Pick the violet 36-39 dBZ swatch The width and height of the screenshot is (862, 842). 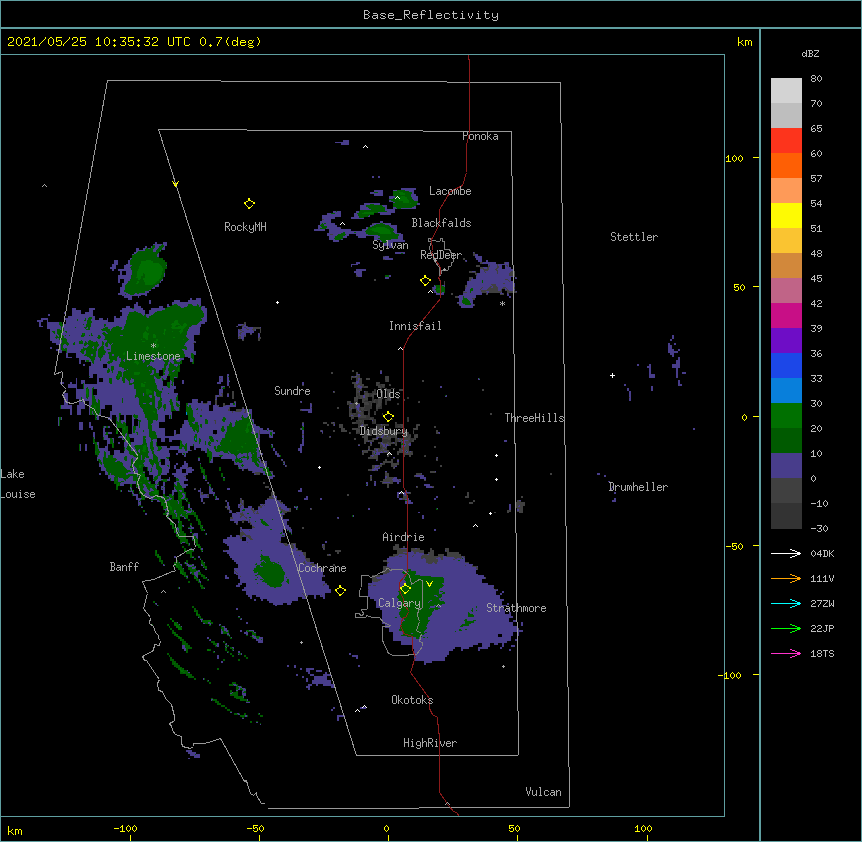(x=786, y=341)
